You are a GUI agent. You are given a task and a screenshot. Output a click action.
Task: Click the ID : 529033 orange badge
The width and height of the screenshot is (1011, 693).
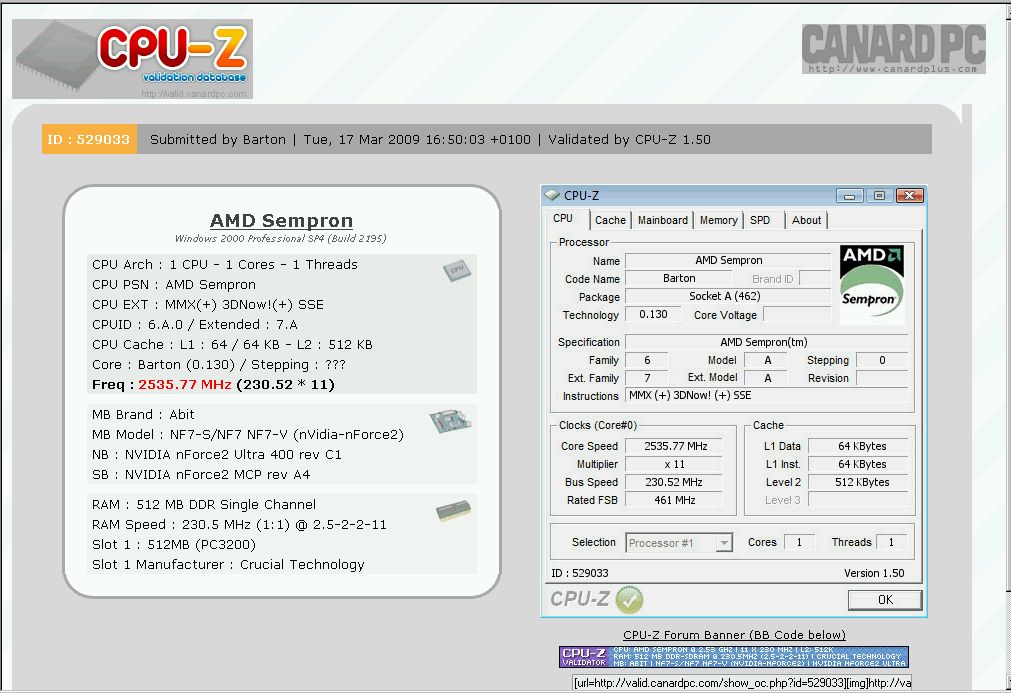[89, 139]
